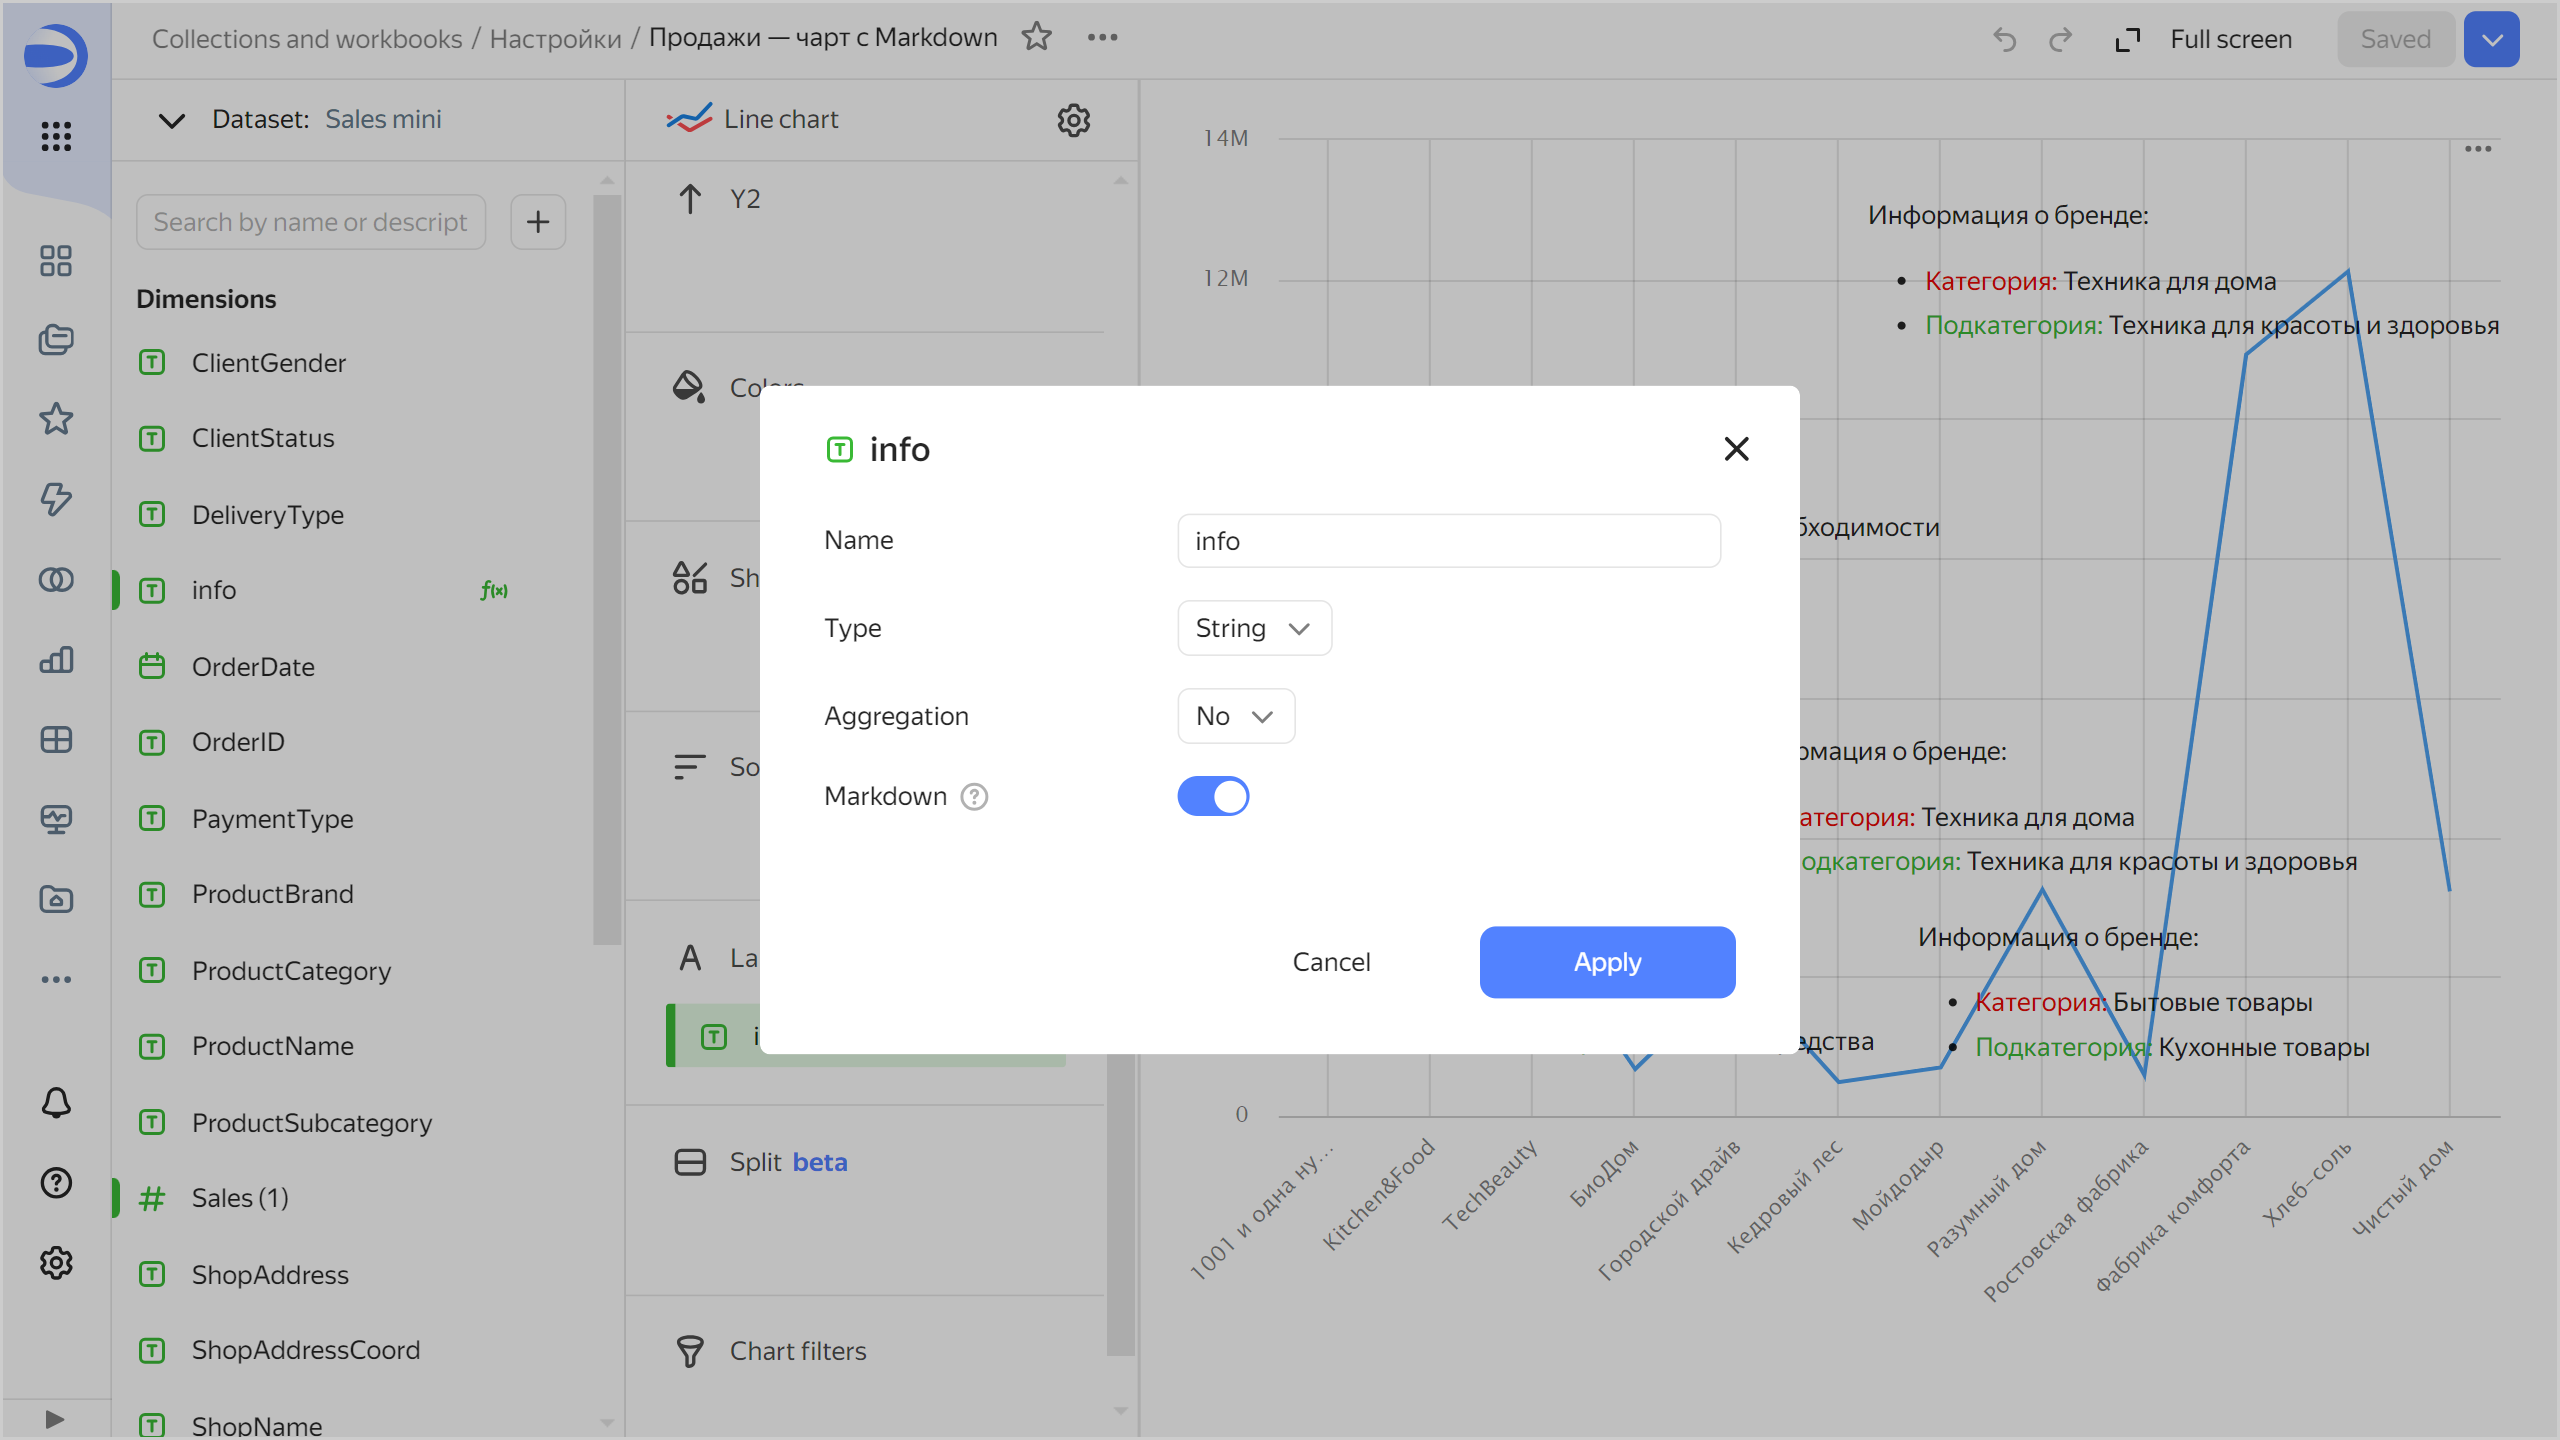Click the Name input field

click(x=1448, y=541)
